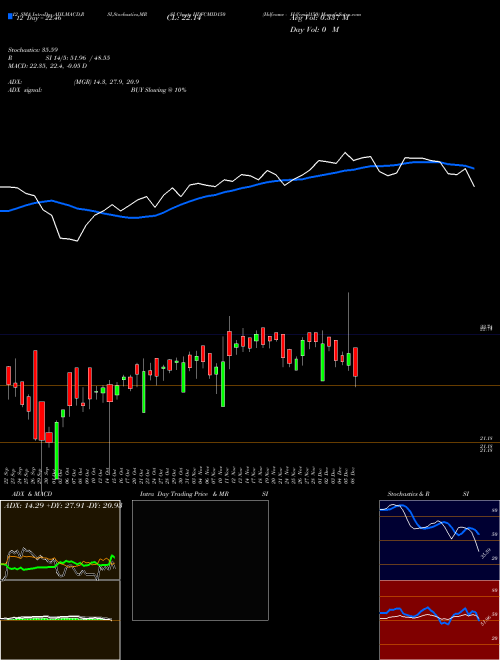500x660 pixels.
Task: Open the ADX indicator mini chart
Action: click(x=60, y=540)
